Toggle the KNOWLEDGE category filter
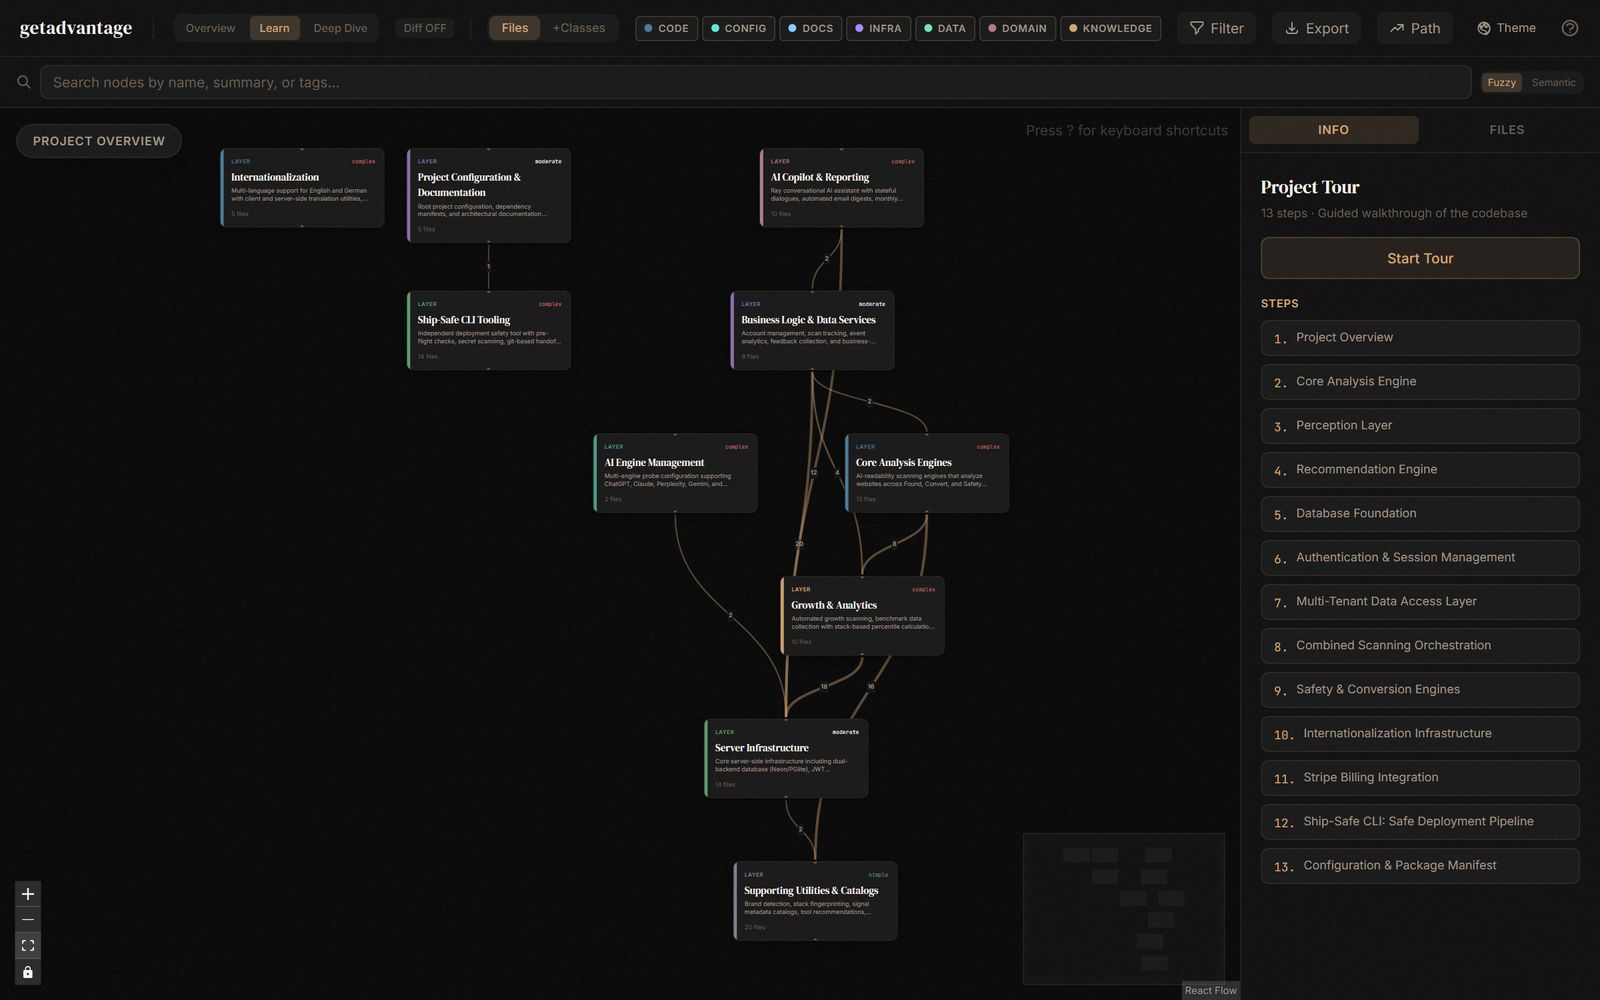This screenshot has height=1000, width=1600. [x=1110, y=28]
